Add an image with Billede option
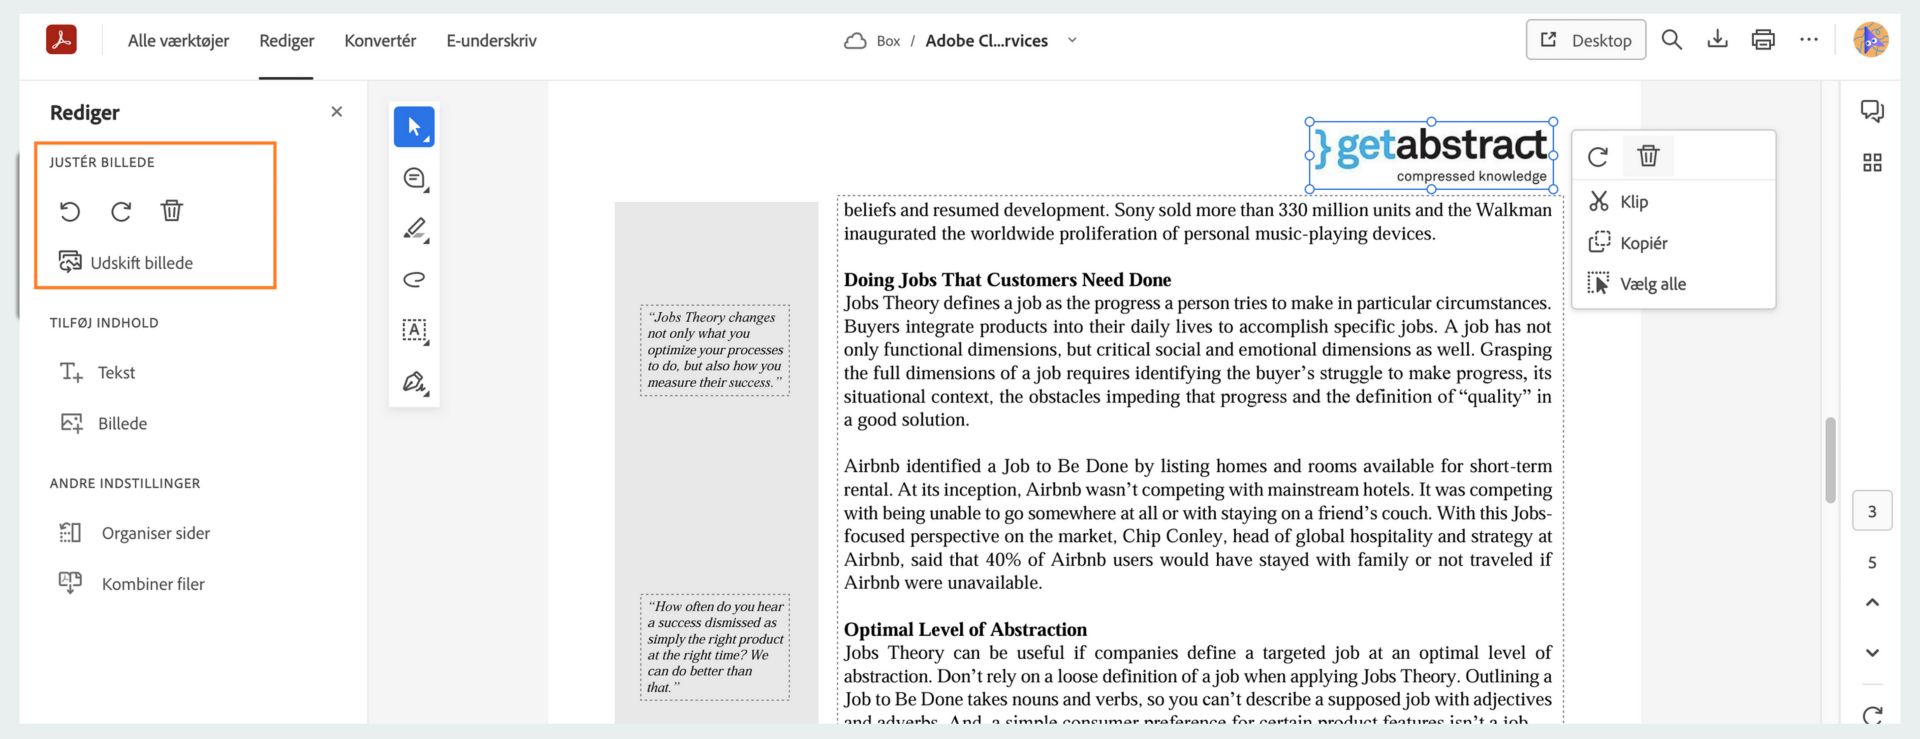Viewport: 1920px width, 739px height. point(104,423)
